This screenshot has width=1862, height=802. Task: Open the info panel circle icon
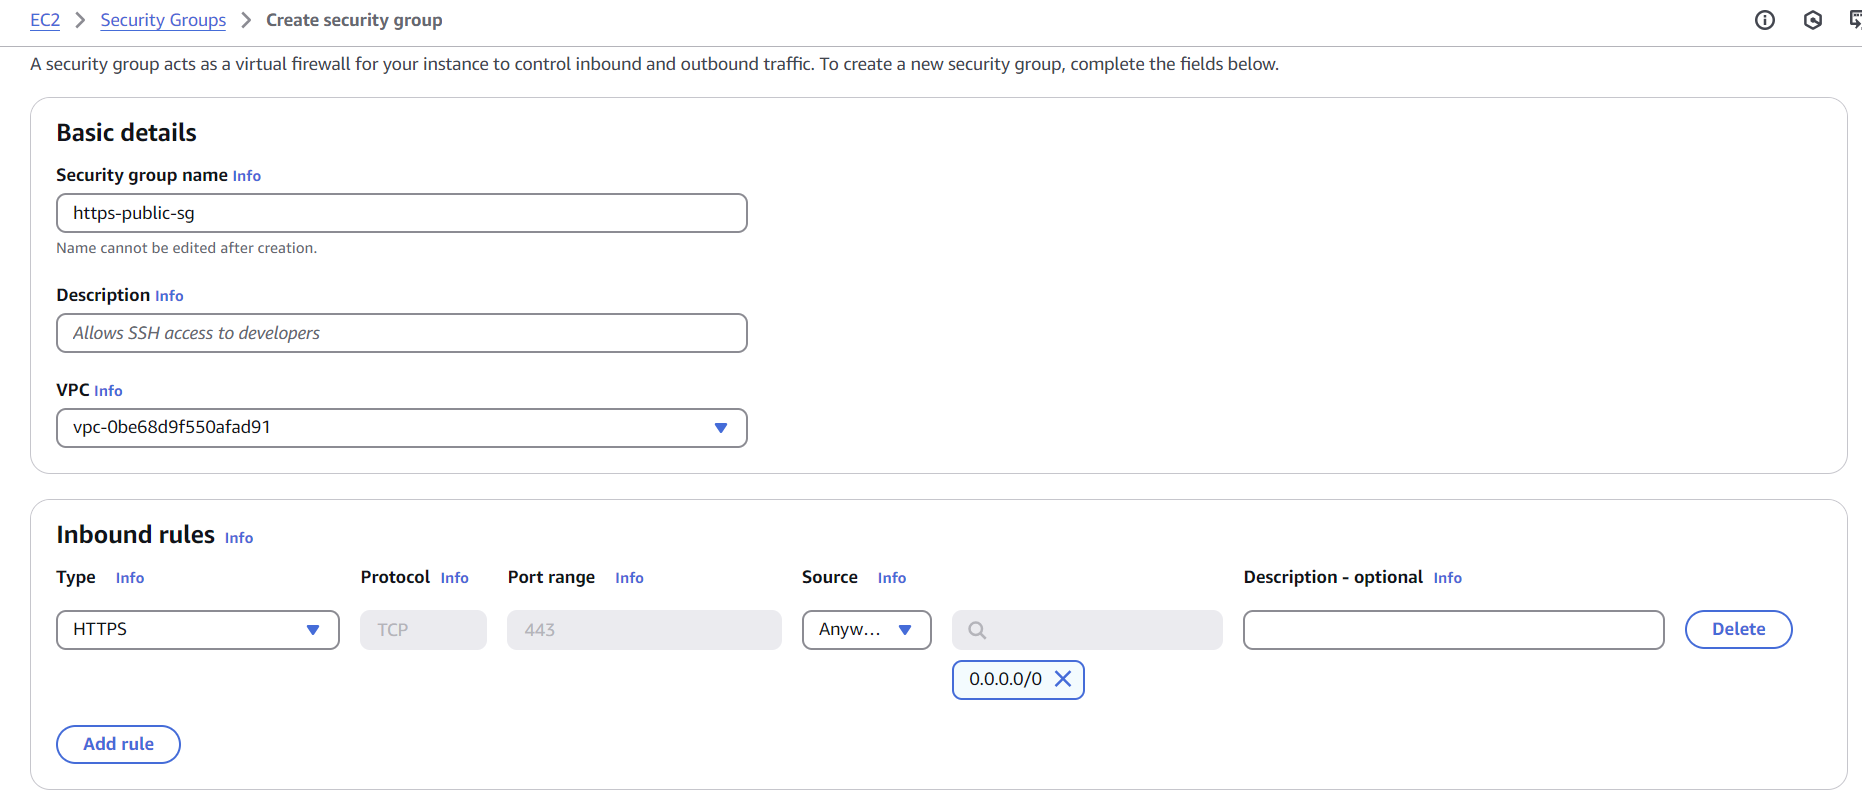[1765, 20]
